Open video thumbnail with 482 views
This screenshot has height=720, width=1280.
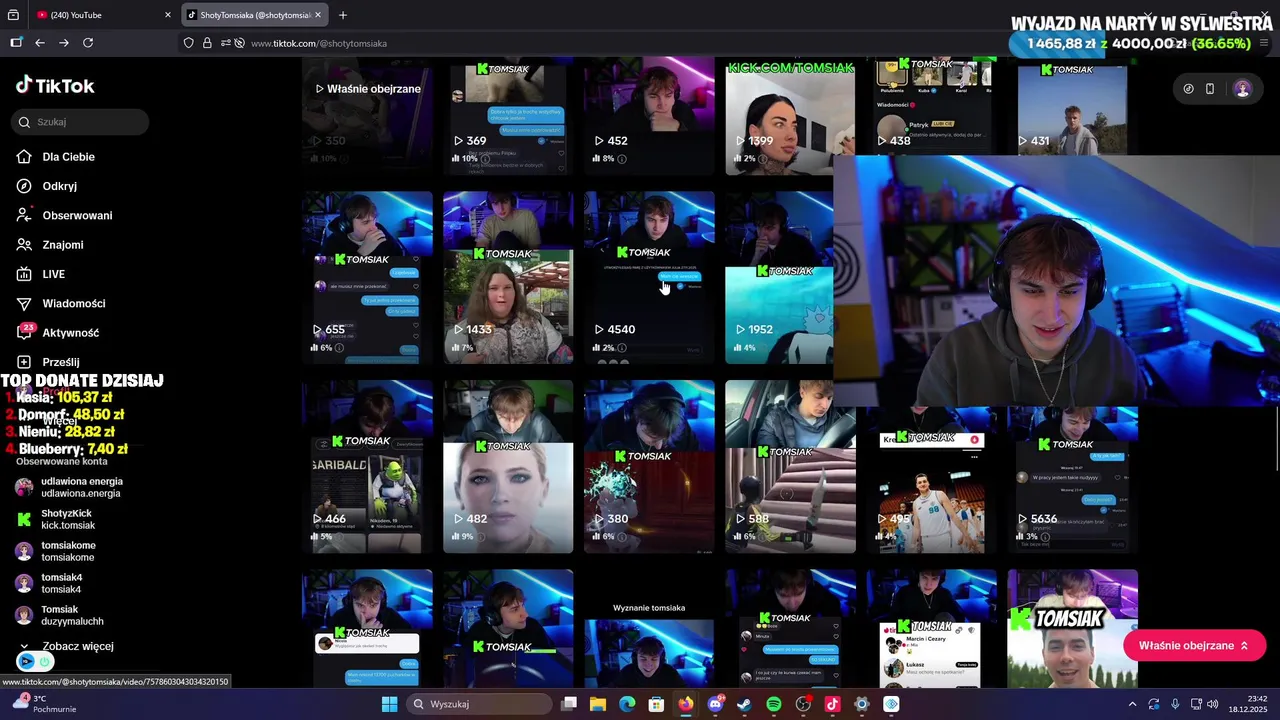click(x=508, y=466)
